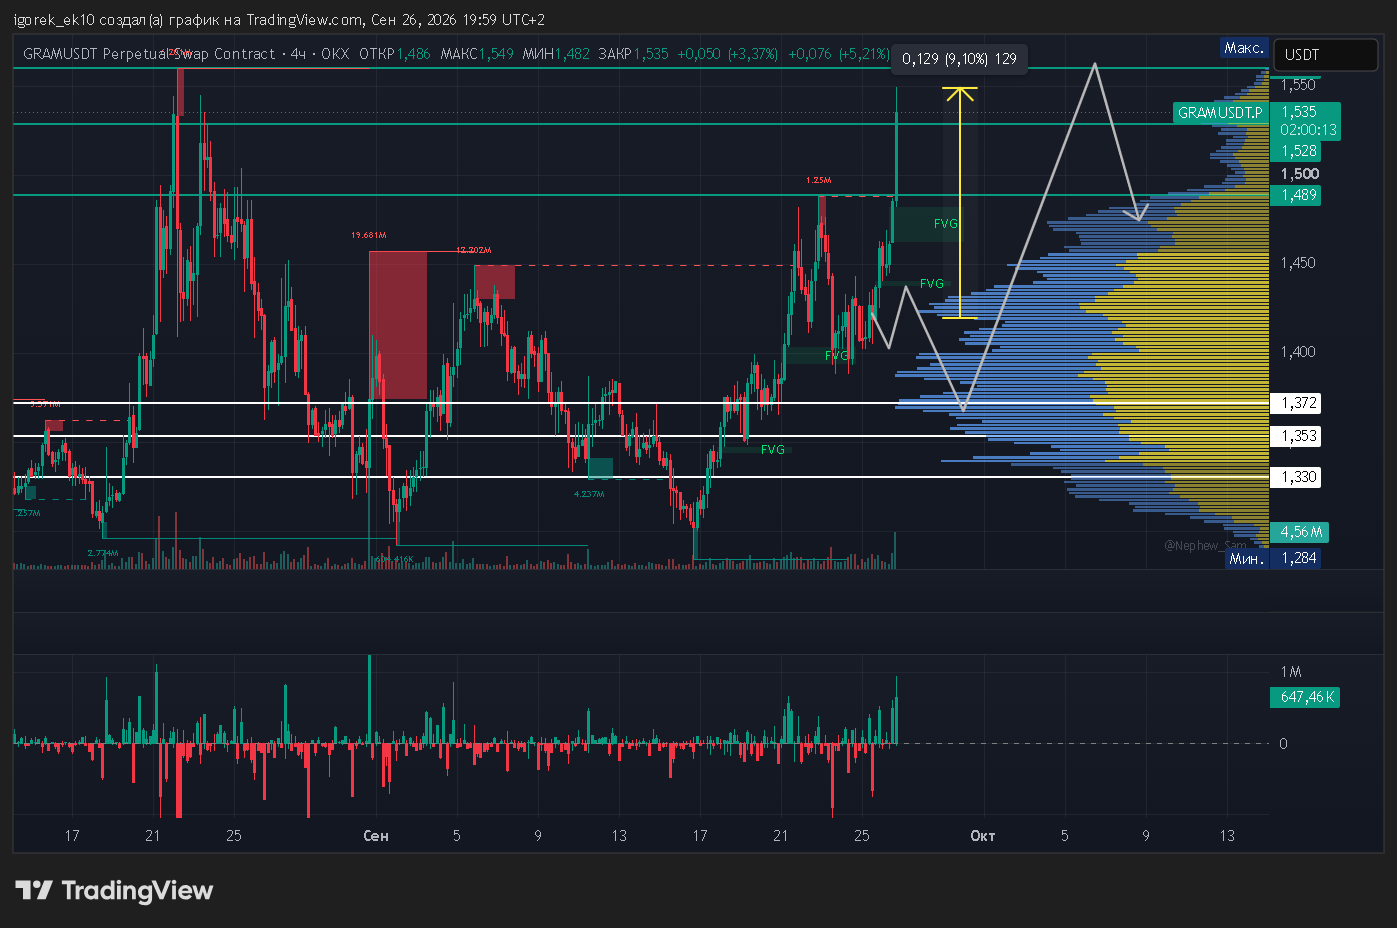Click the 1,500 price scale value
This screenshot has width=1397, height=928.
click(1299, 174)
